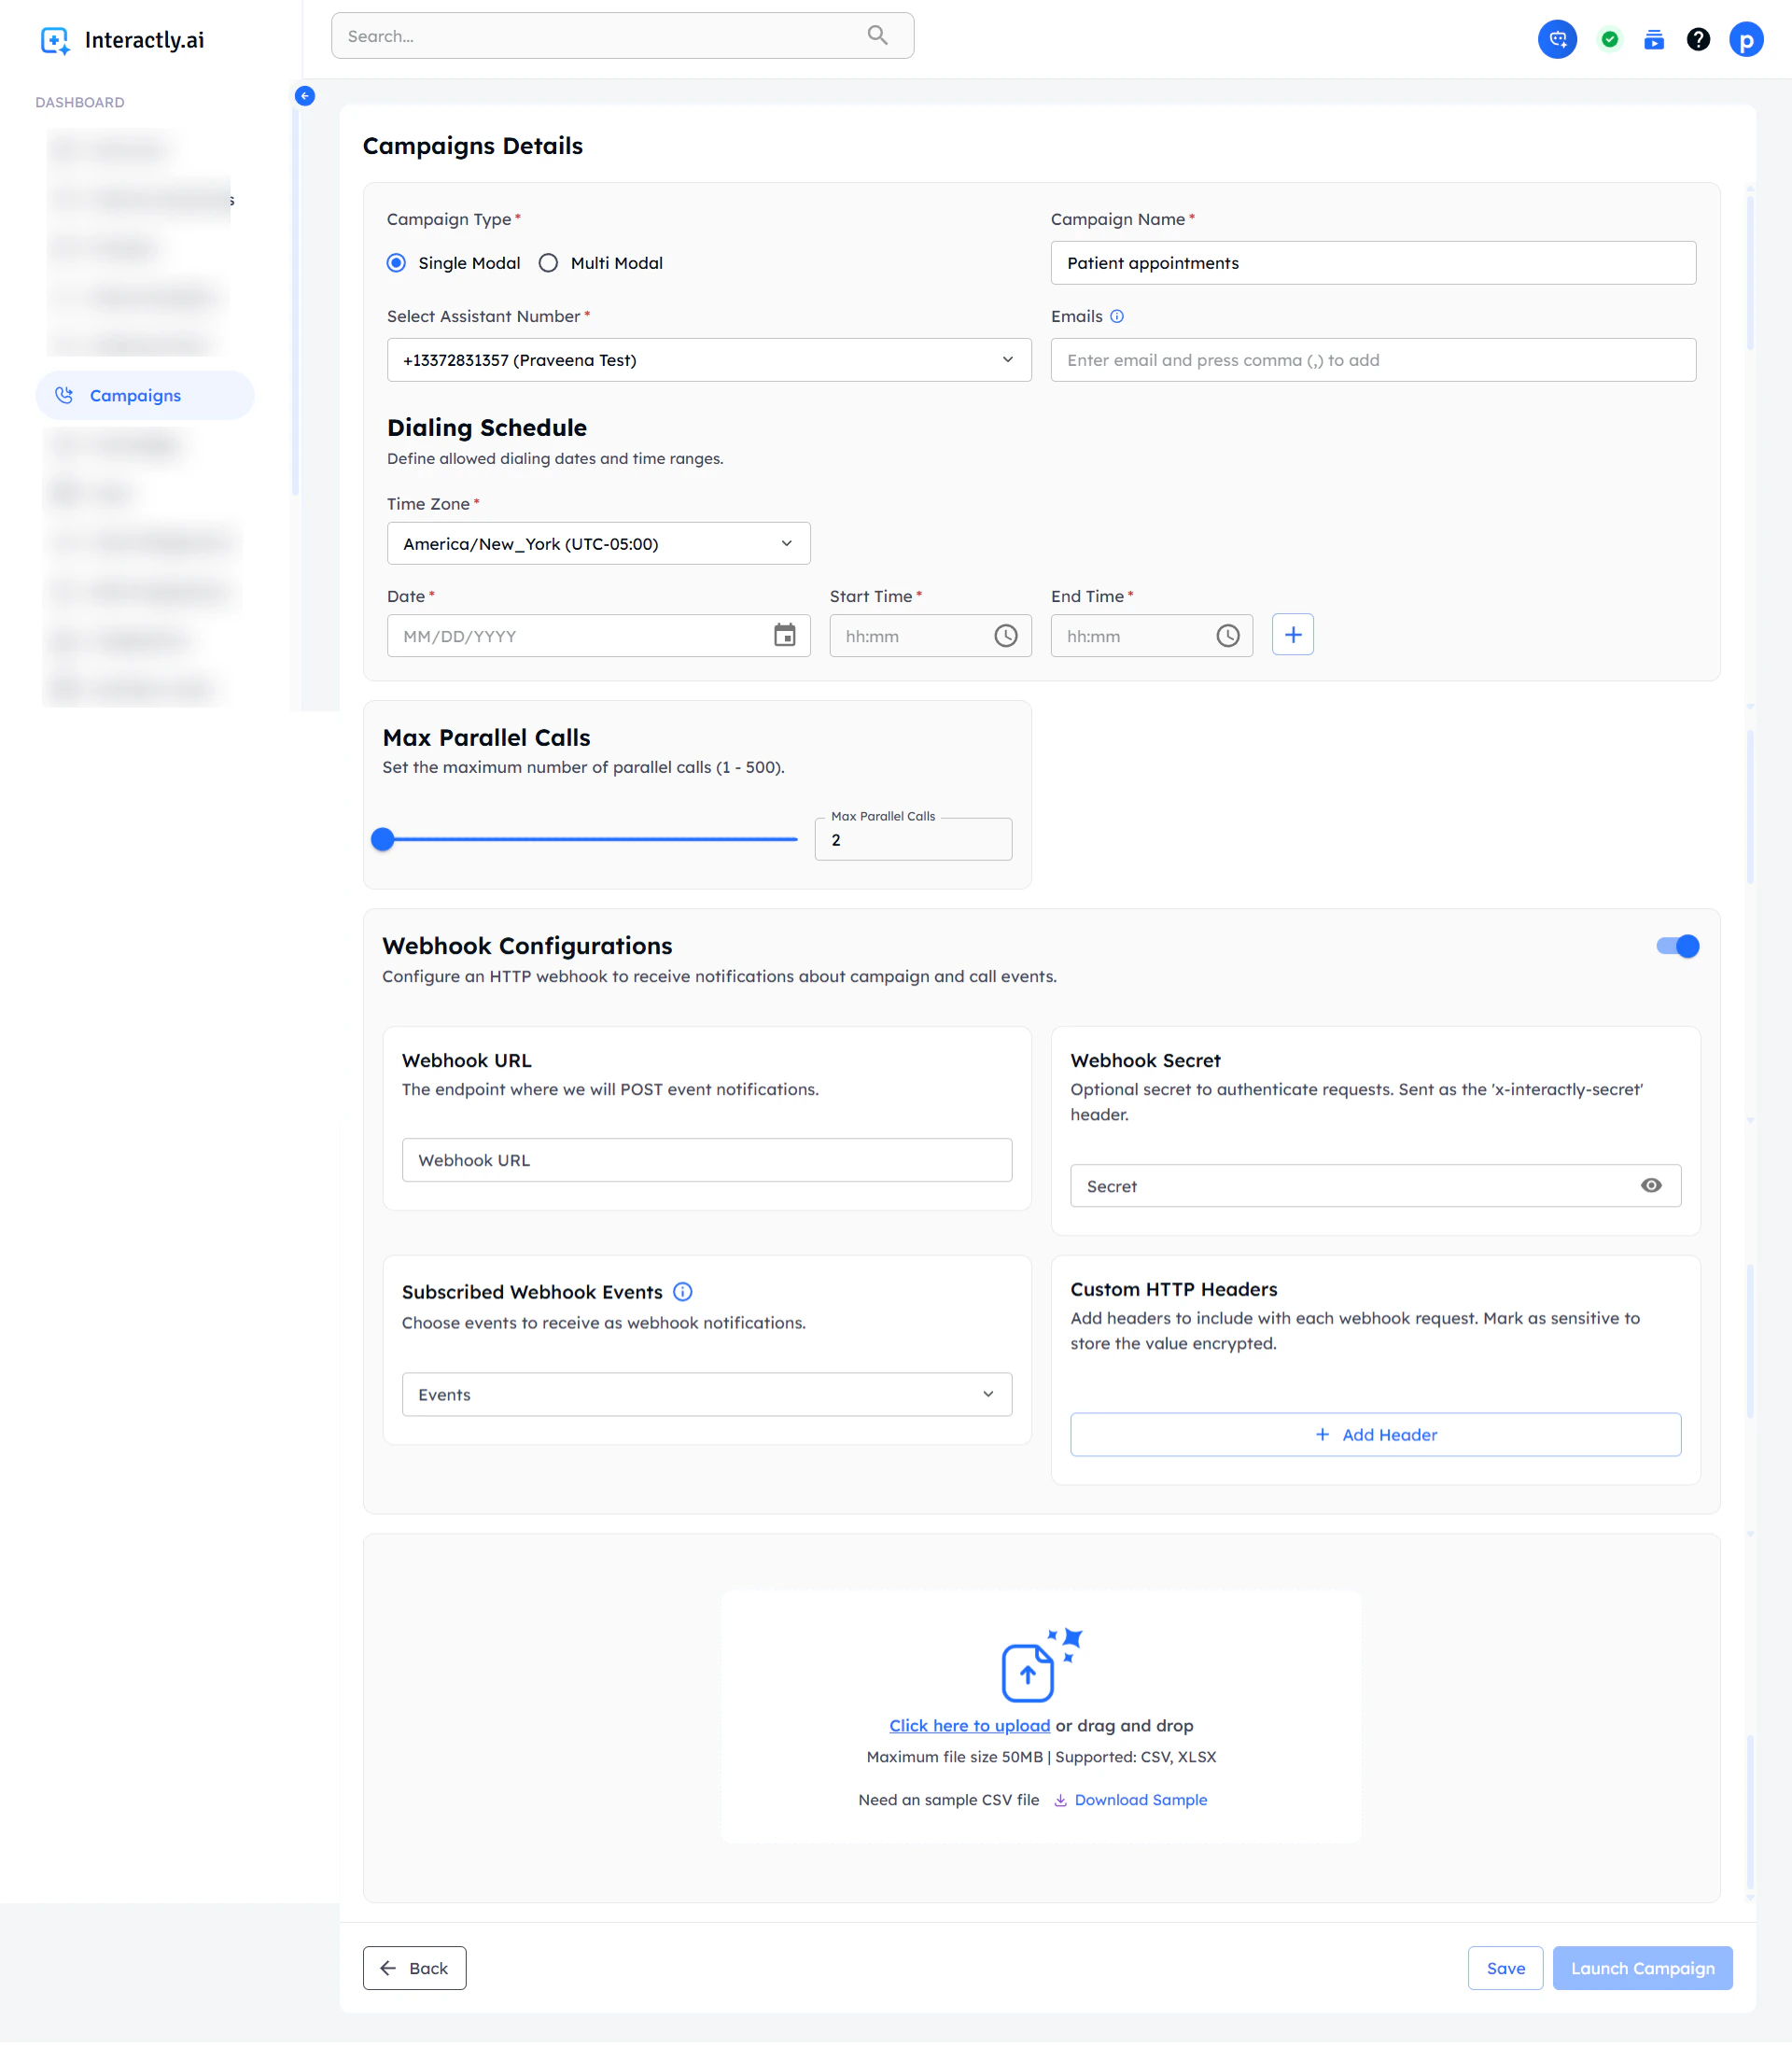Show webhook secret with eye icon
The height and width of the screenshot is (2047, 1792).
1650,1185
